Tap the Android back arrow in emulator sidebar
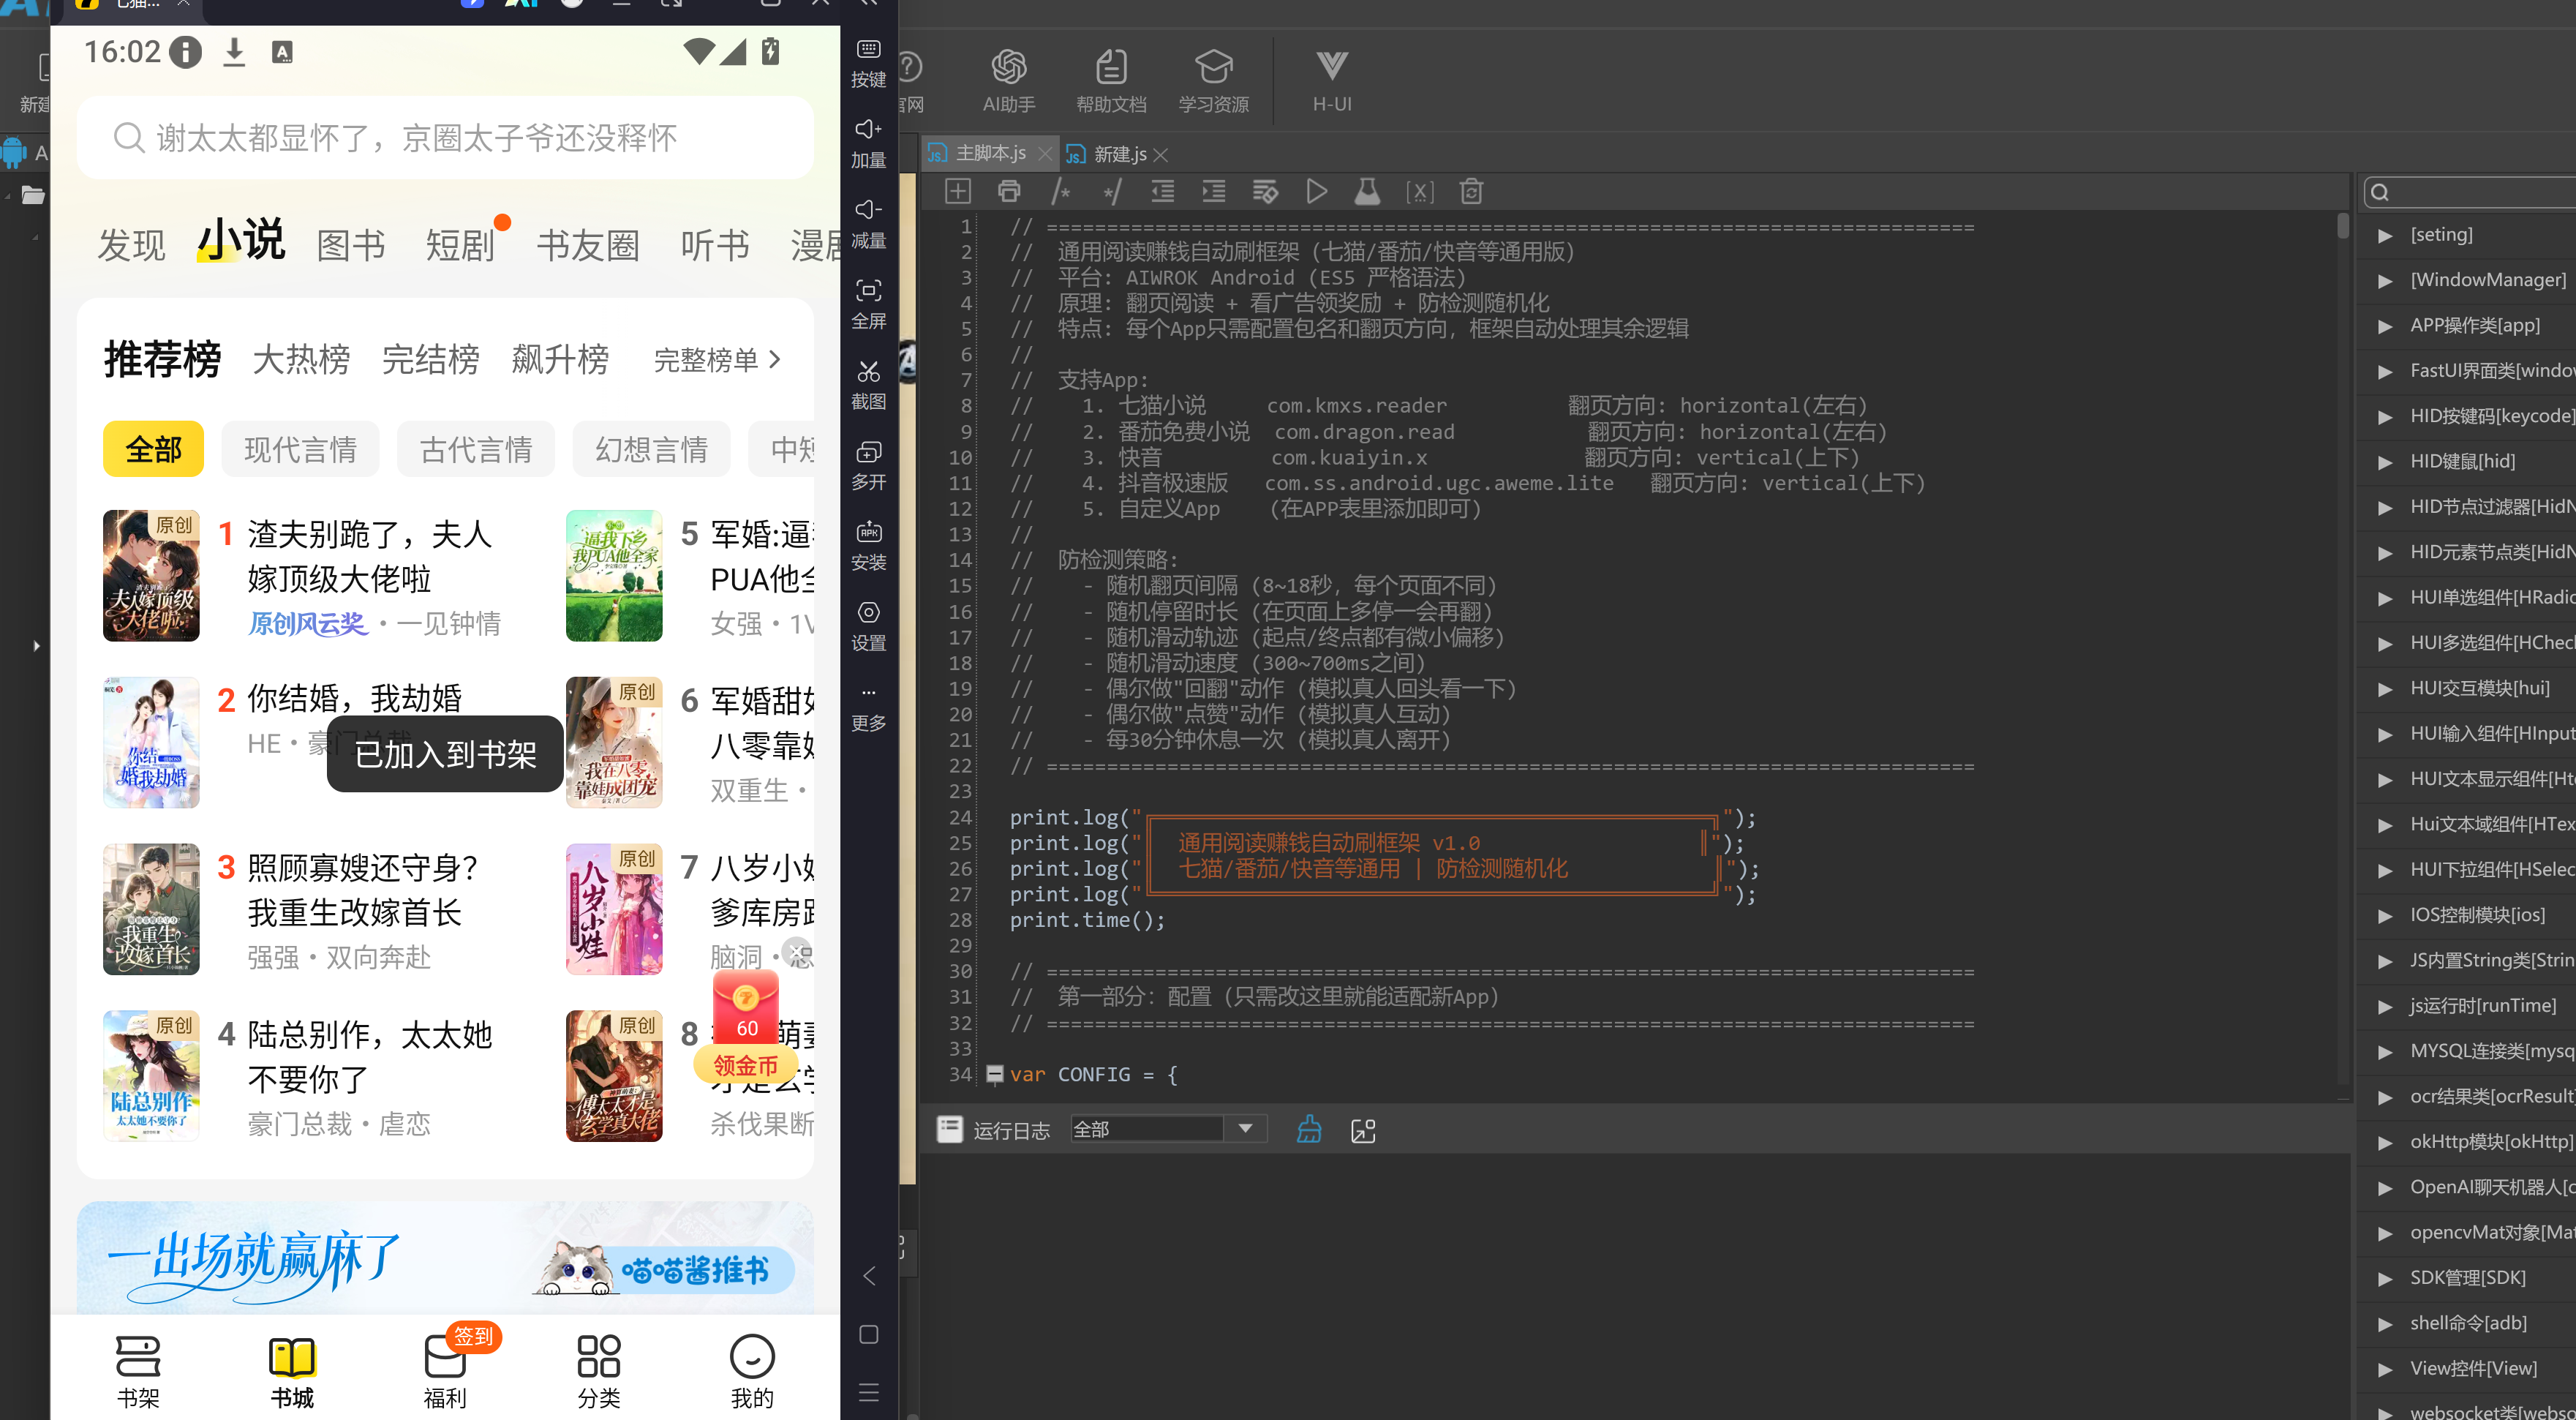Image resolution: width=2576 pixels, height=1420 pixels. pos(868,1276)
